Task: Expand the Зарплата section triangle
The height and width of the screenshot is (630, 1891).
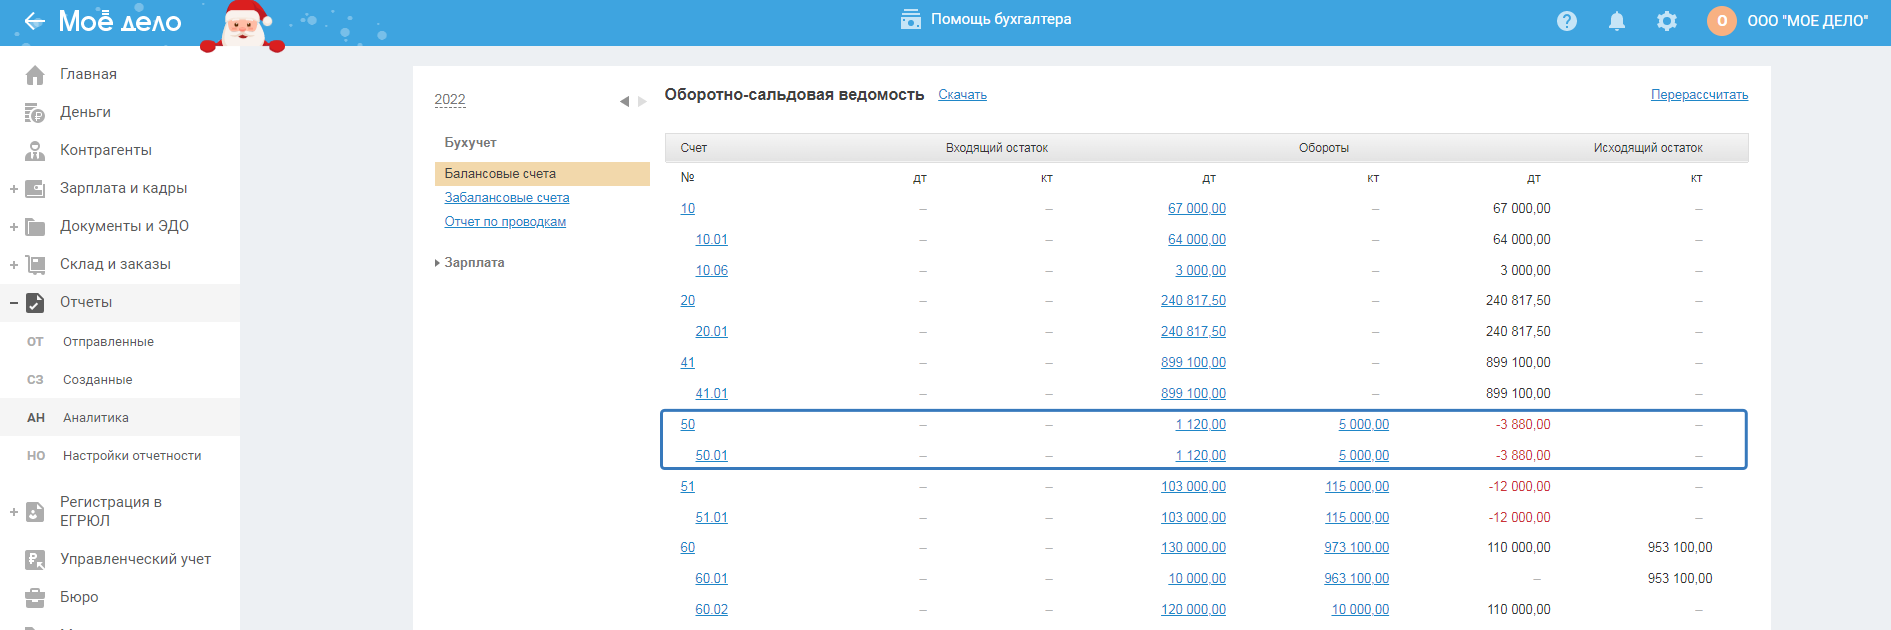Action: pos(437,263)
